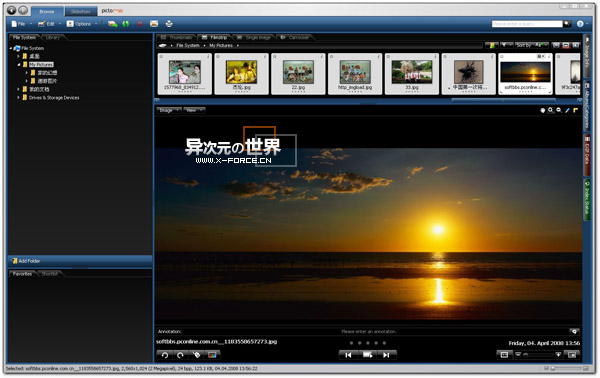The height and width of the screenshot is (378, 600).
Task: Switch to the Browse tab
Action: [47, 11]
